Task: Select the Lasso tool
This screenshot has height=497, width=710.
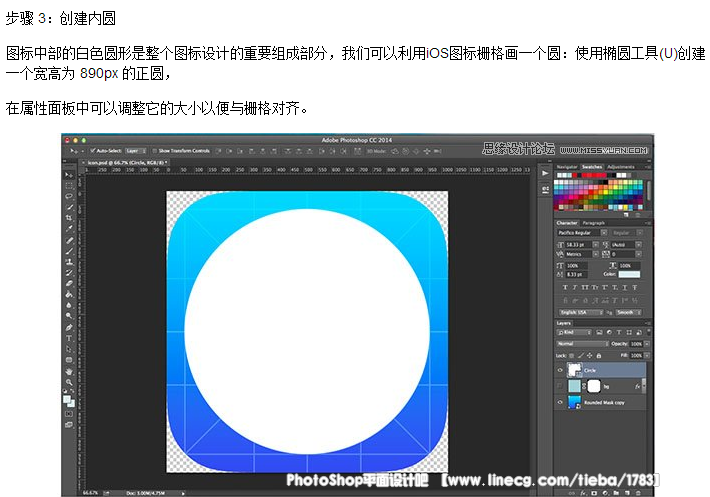Action: coord(68,195)
